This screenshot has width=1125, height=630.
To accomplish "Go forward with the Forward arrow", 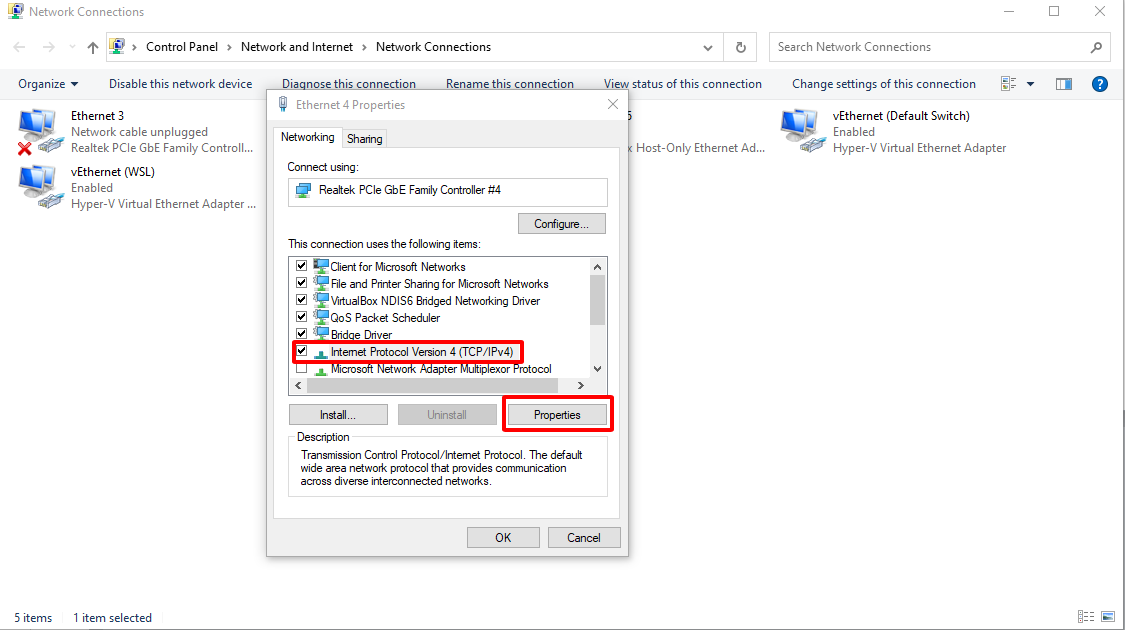I will [48, 47].
